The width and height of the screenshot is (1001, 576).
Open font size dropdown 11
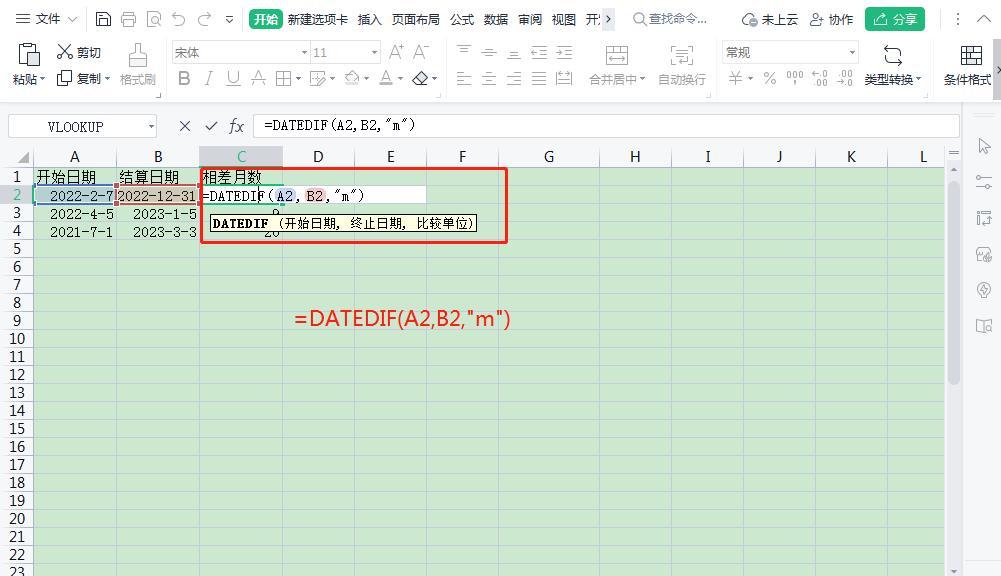pyautogui.click(x=375, y=52)
